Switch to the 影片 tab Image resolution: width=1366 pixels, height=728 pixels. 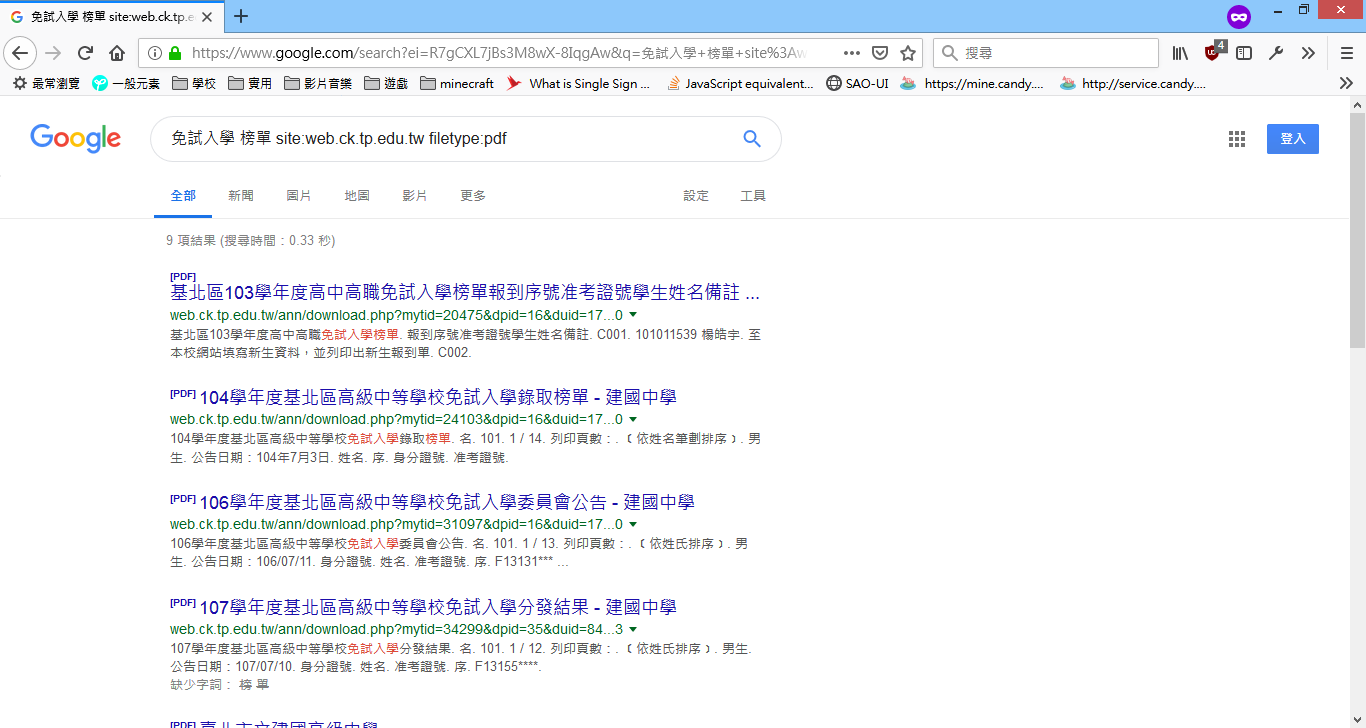tap(415, 196)
